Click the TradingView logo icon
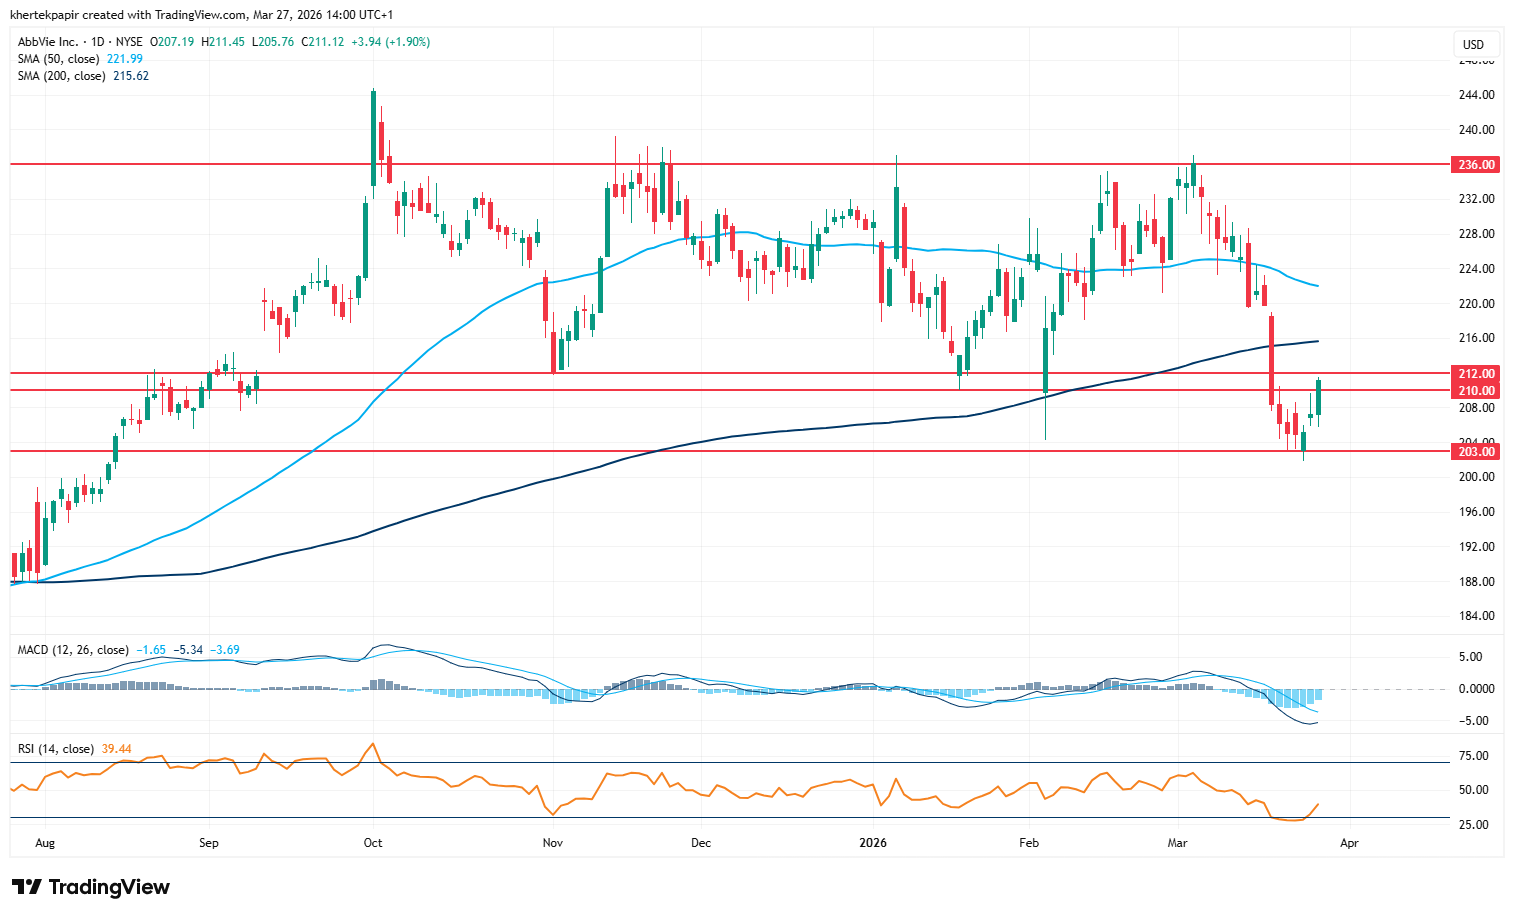1514x917 pixels. (26, 887)
